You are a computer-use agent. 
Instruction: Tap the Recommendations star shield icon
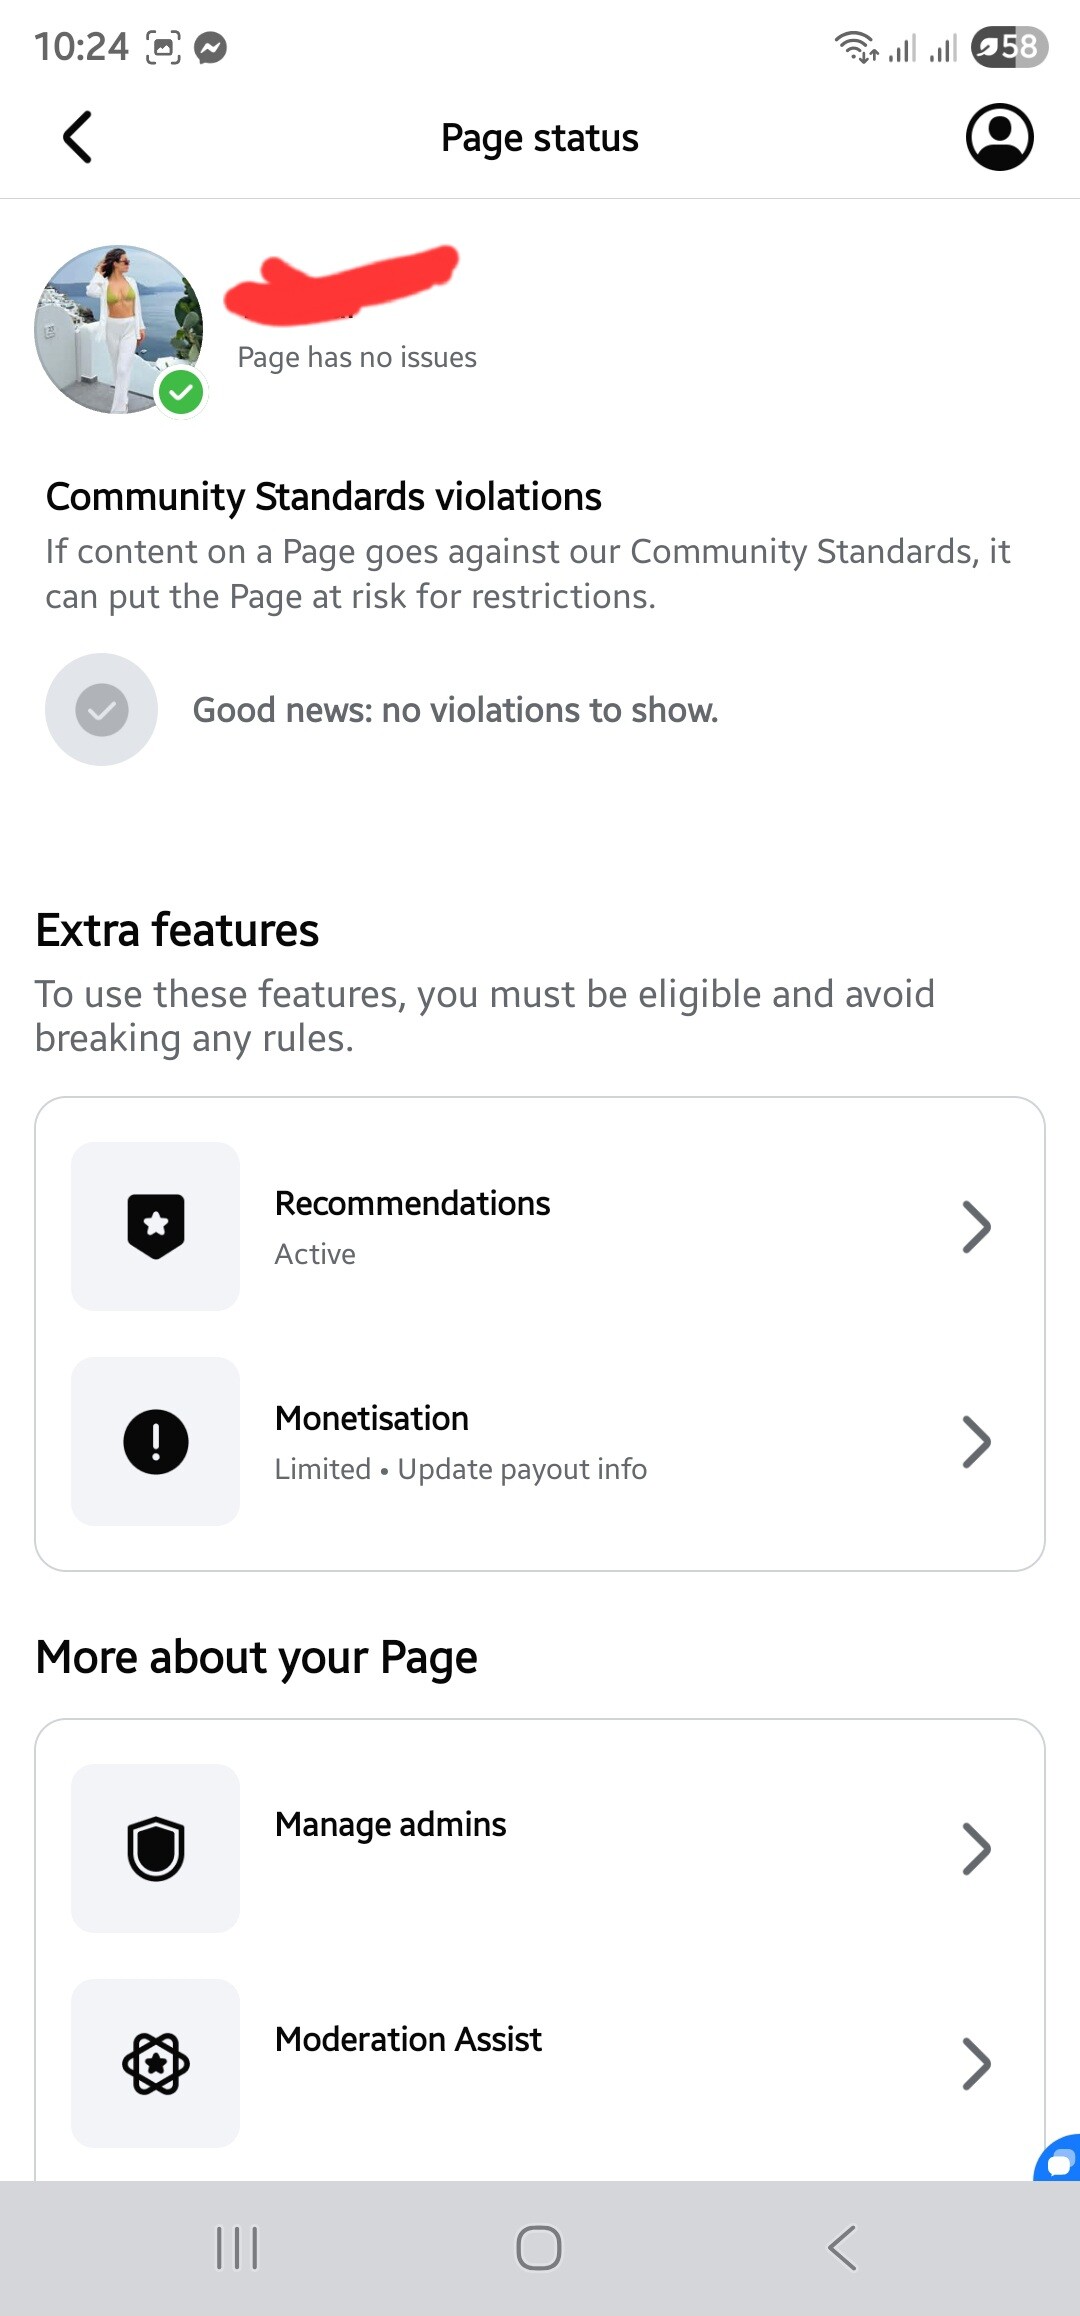click(x=156, y=1226)
